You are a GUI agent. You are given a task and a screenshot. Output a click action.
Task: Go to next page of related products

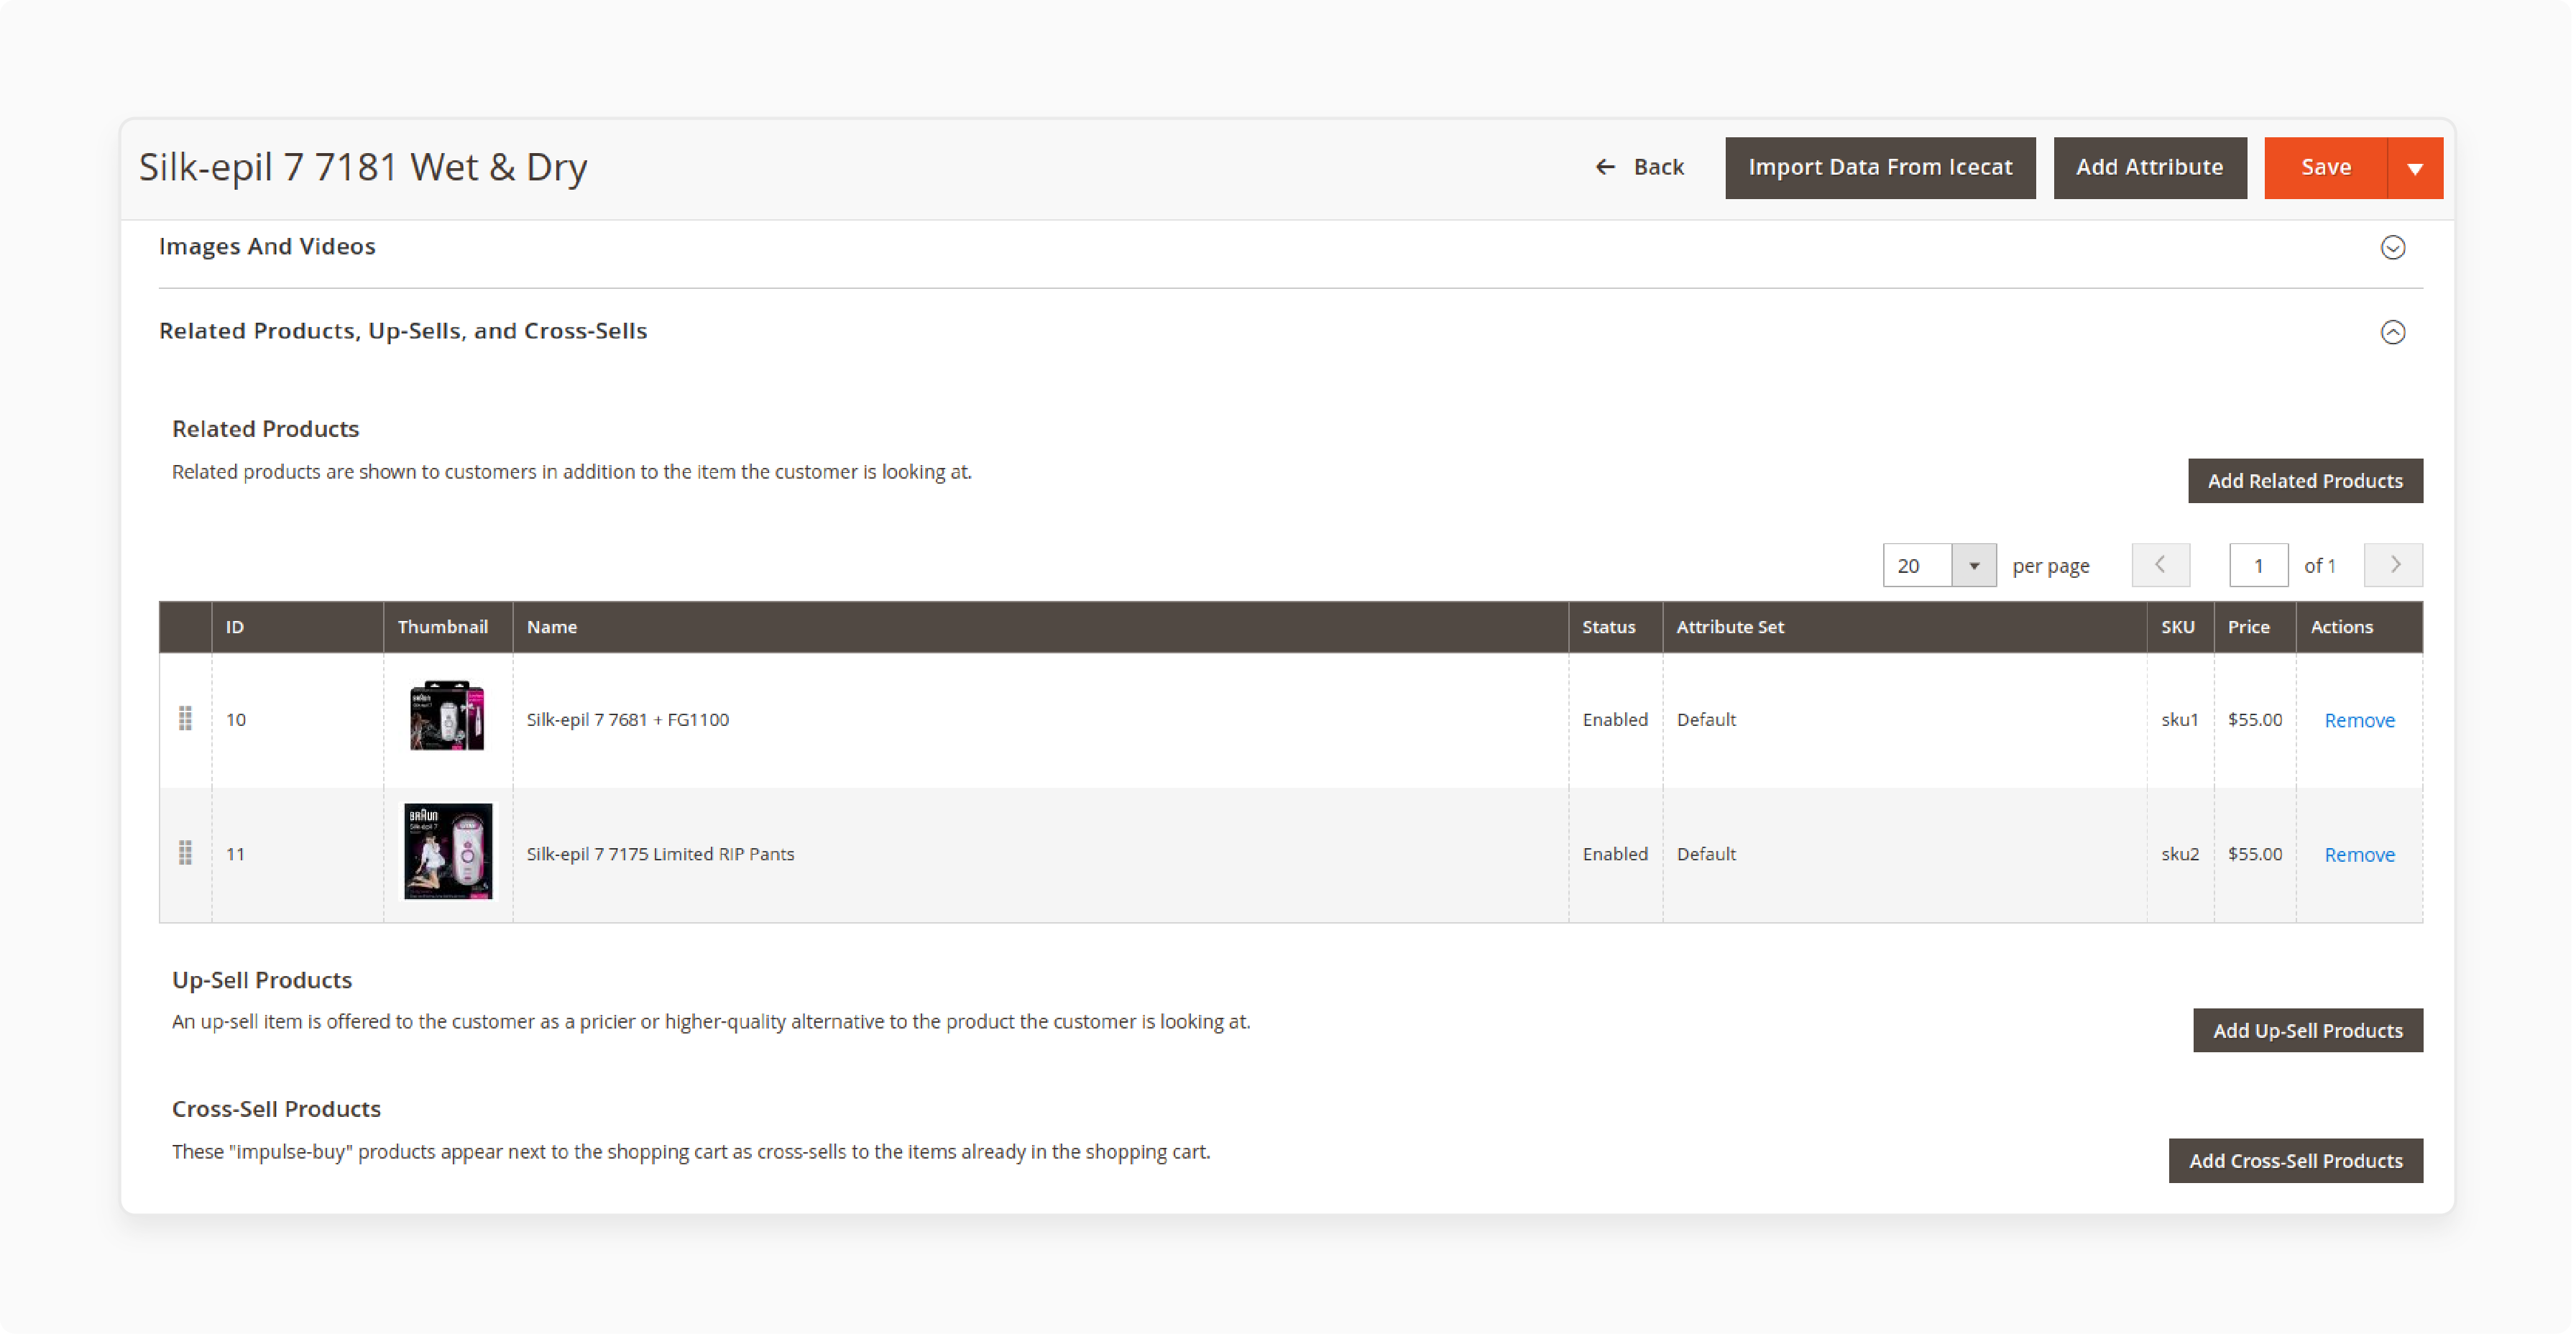point(2393,565)
